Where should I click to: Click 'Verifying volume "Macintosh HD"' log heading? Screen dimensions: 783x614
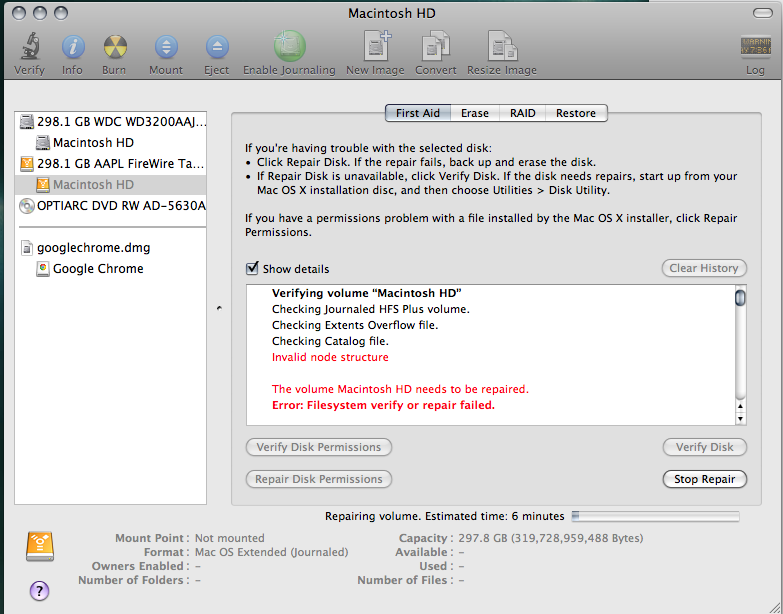coord(367,293)
